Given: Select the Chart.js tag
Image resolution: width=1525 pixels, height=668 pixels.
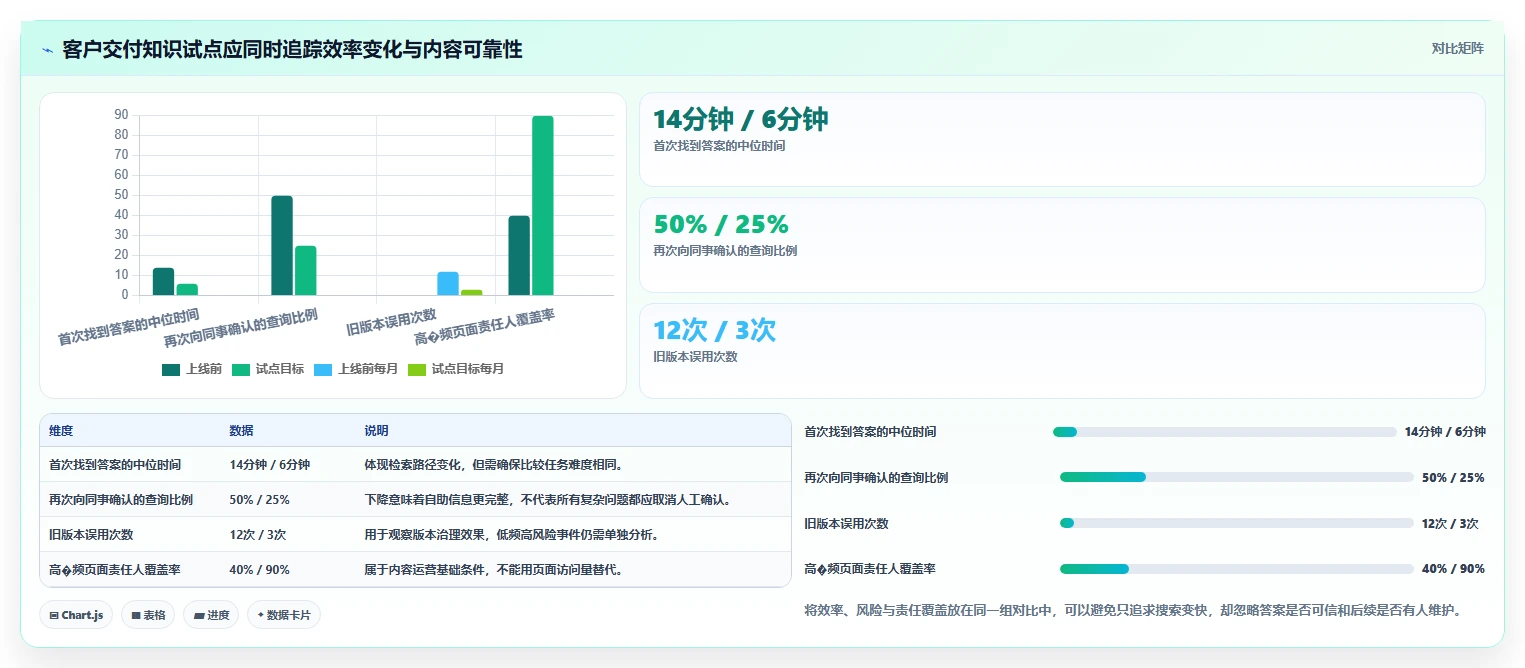Looking at the screenshot, I should click(77, 615).
